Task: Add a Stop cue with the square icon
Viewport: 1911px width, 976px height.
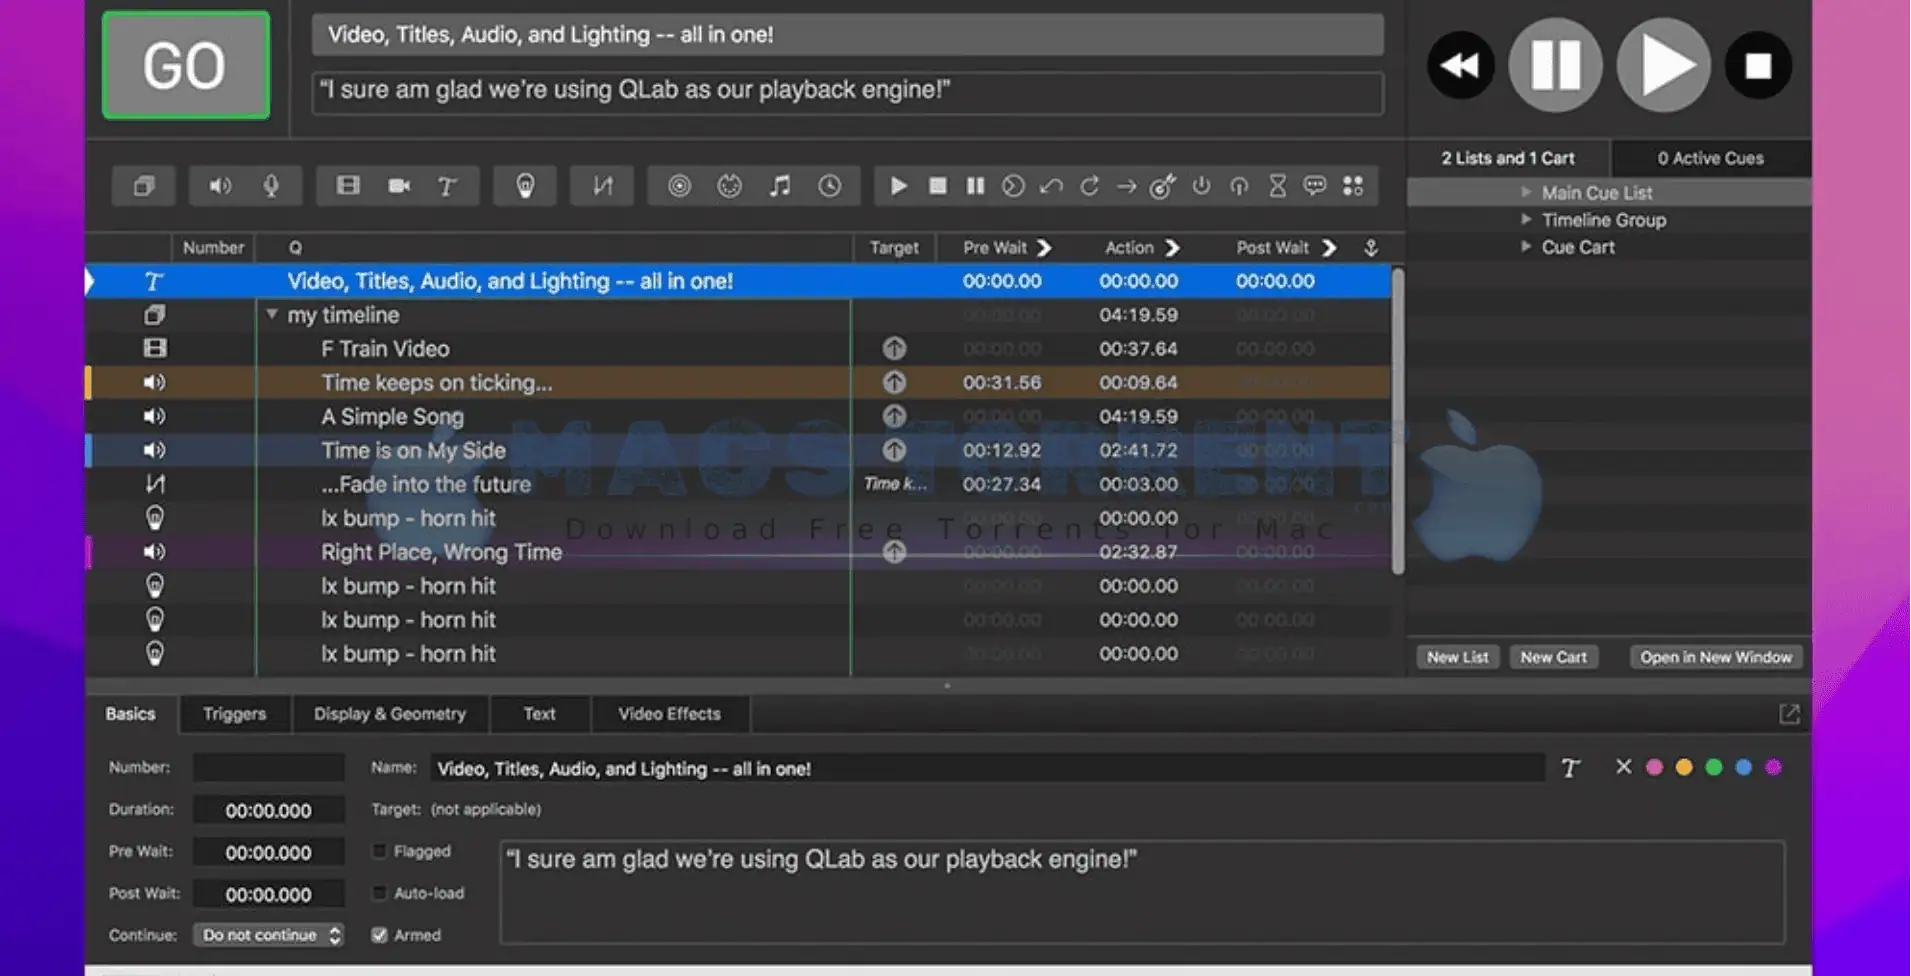Action: coord(937,186)
